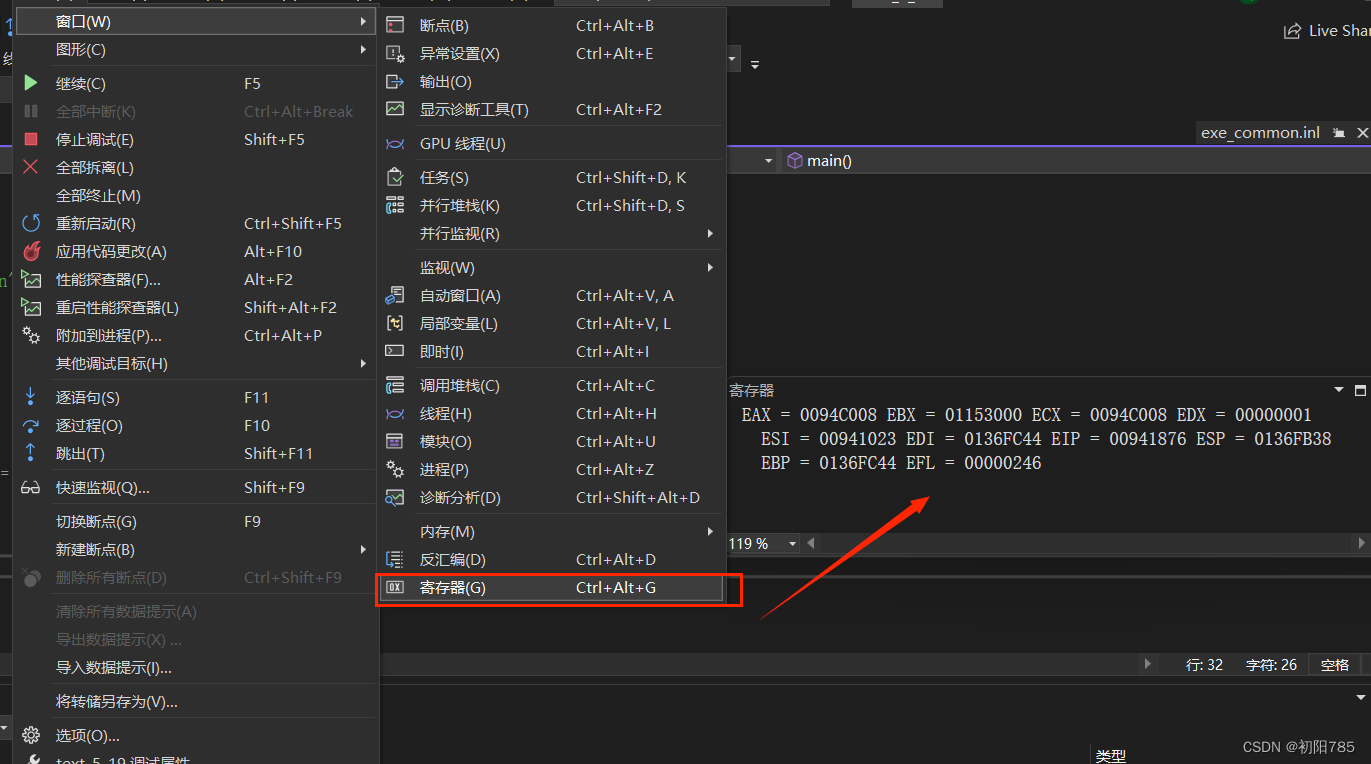Click the GPU Threads (GPU 线程) icon
1371x764 pixels.
pos(395,143)
